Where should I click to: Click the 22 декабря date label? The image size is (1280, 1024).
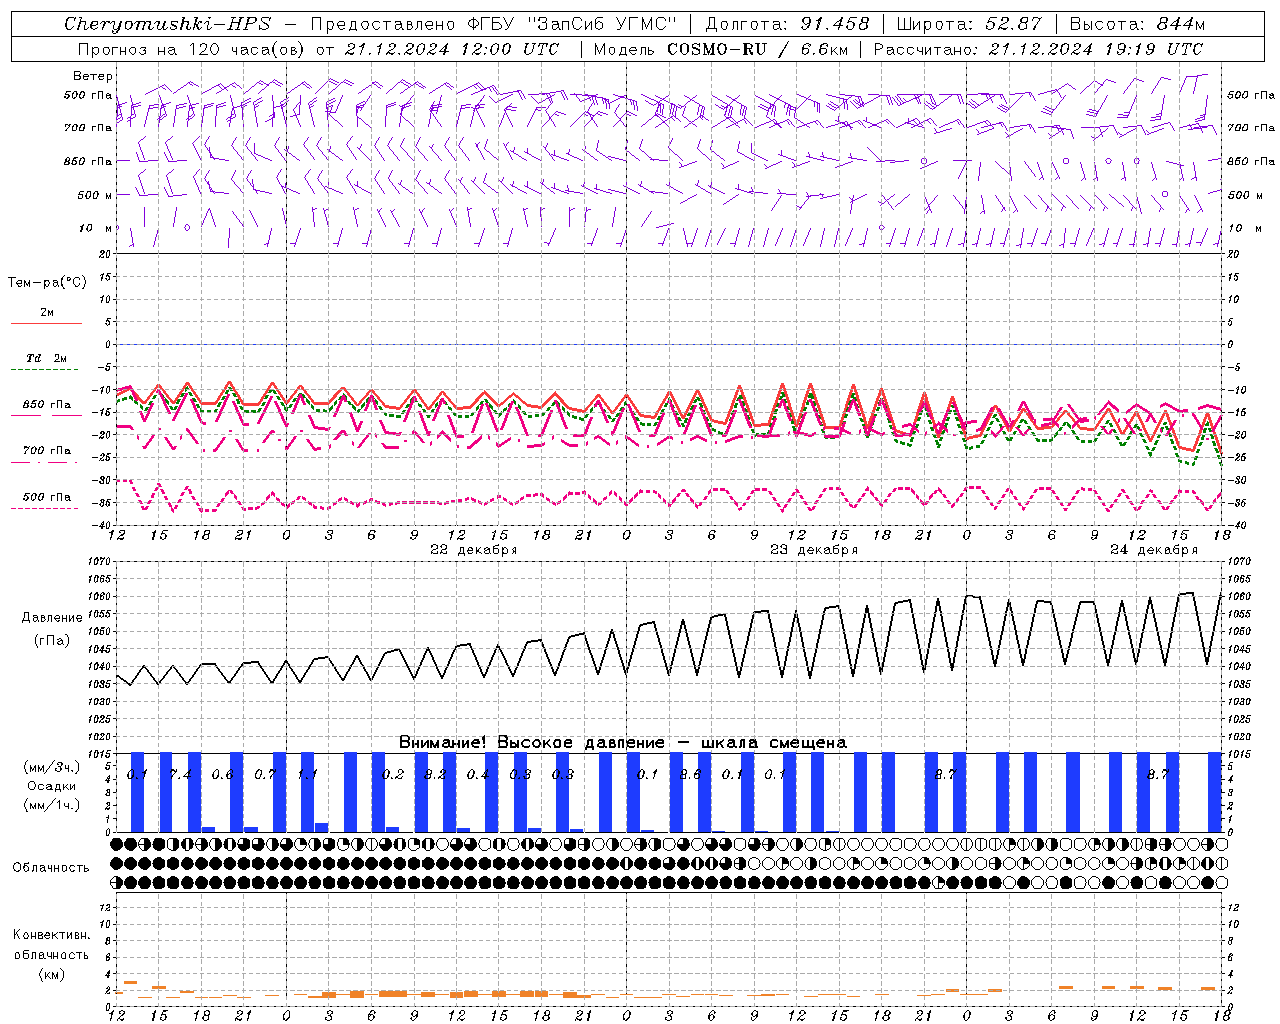point(474,550)
